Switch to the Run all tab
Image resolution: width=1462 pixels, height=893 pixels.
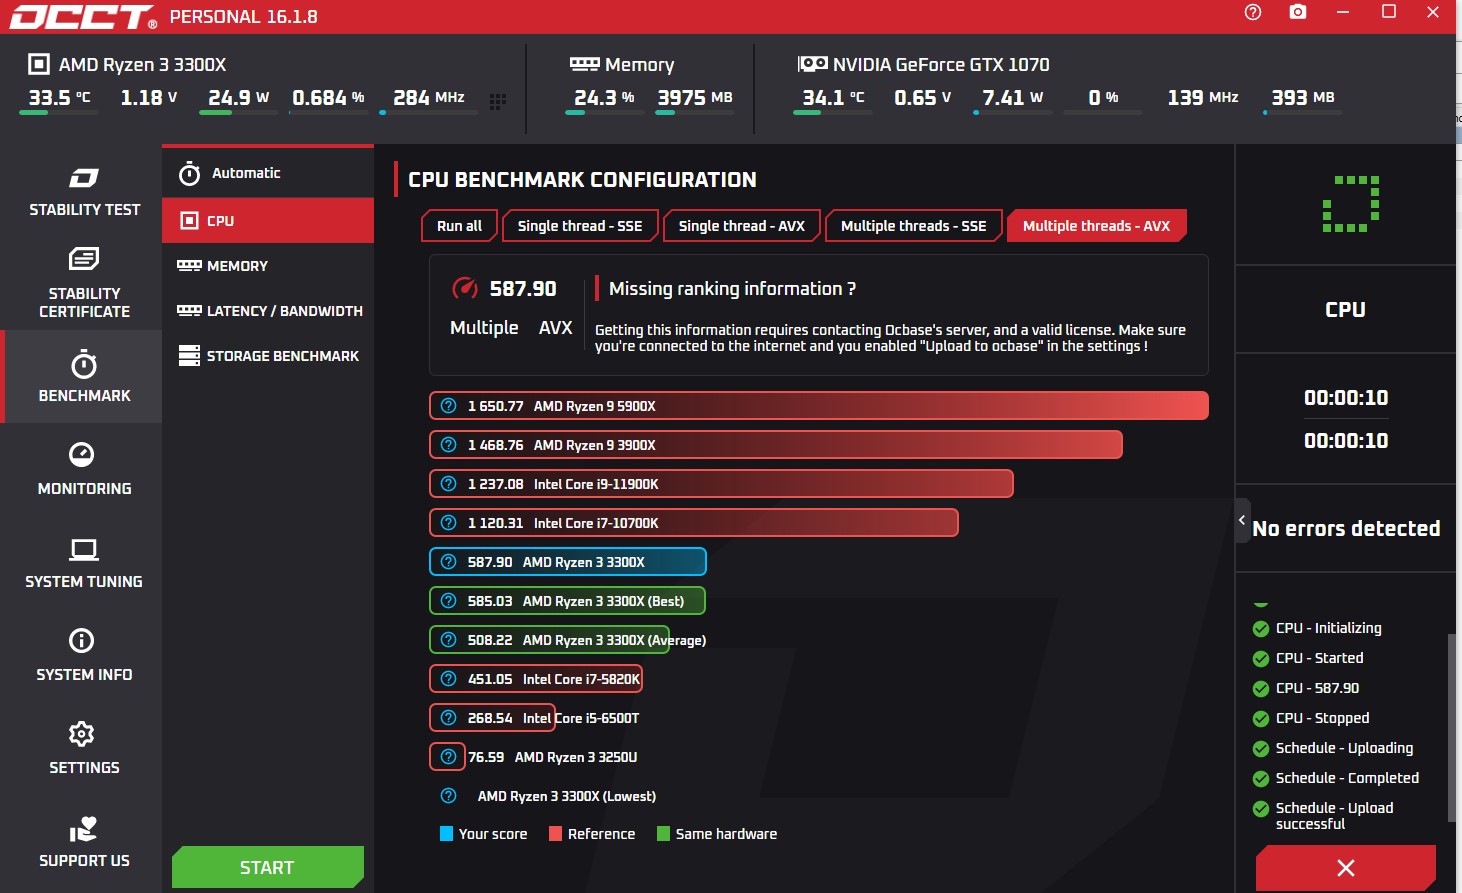tap(459, 226)
